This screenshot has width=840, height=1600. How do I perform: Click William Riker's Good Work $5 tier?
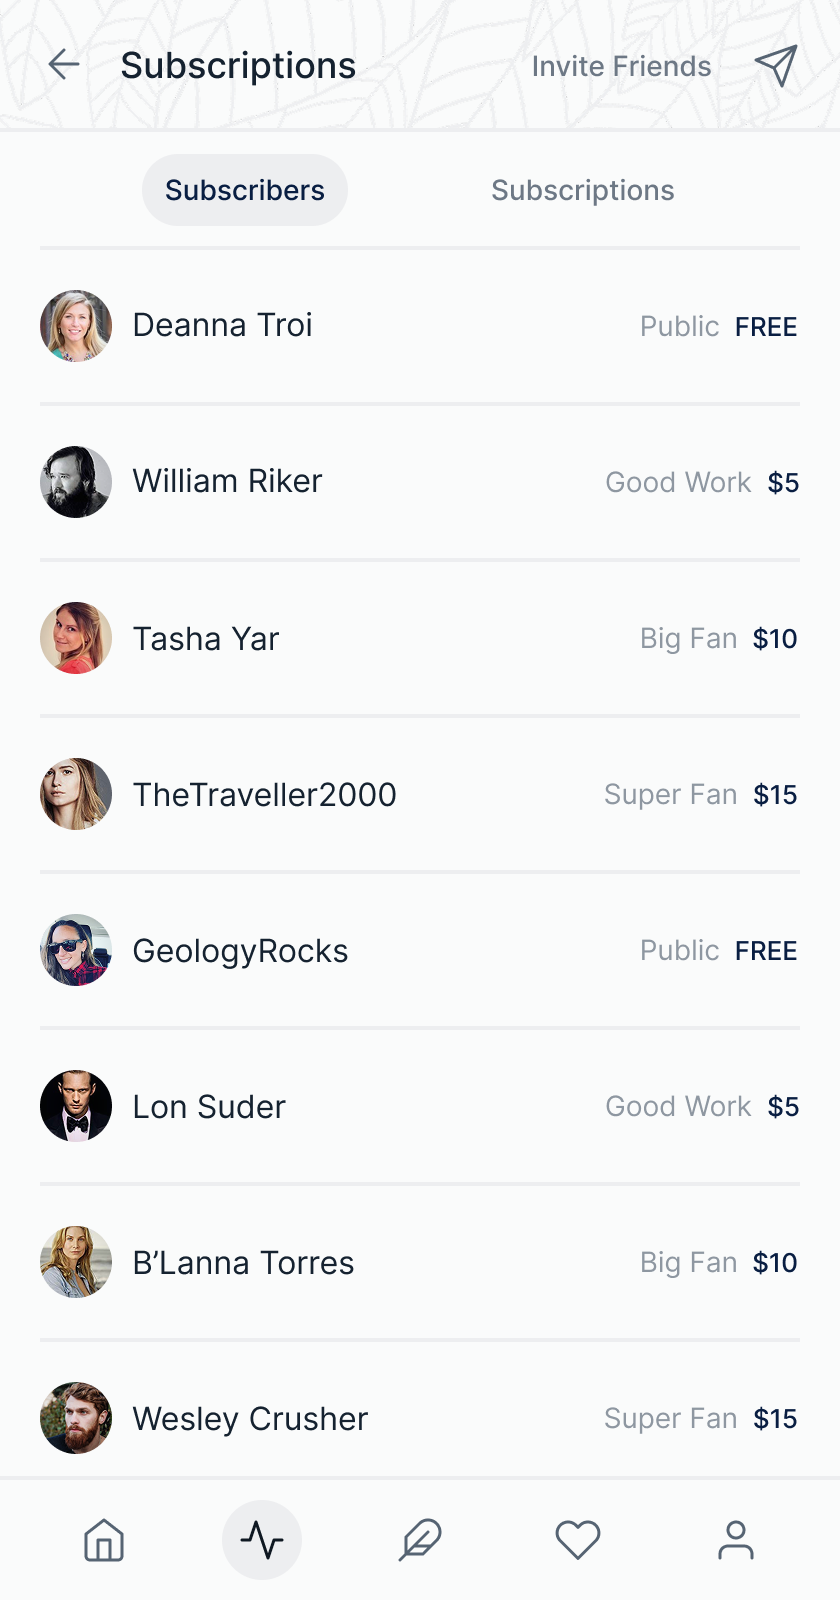702,483
